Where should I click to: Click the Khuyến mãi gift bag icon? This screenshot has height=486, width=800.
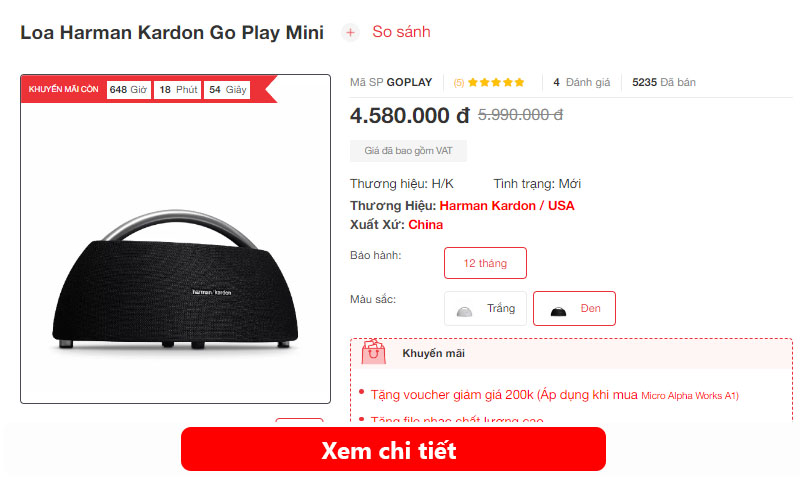coord(373,352)
